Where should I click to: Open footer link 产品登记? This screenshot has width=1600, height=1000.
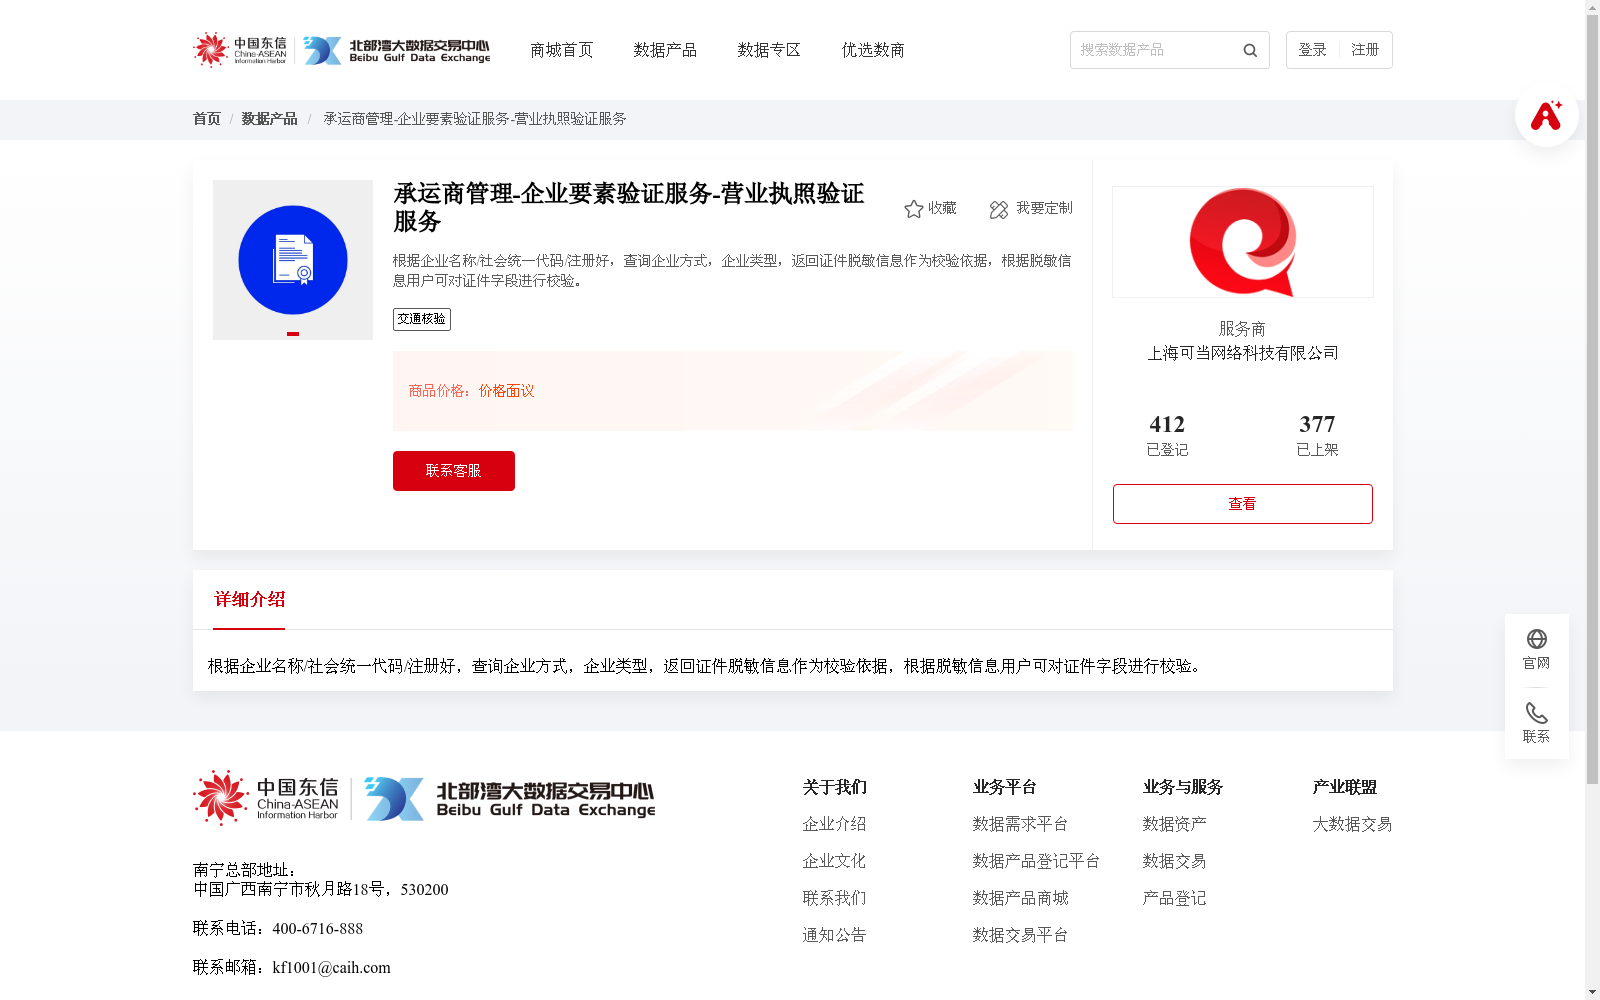coord(1174,898)
